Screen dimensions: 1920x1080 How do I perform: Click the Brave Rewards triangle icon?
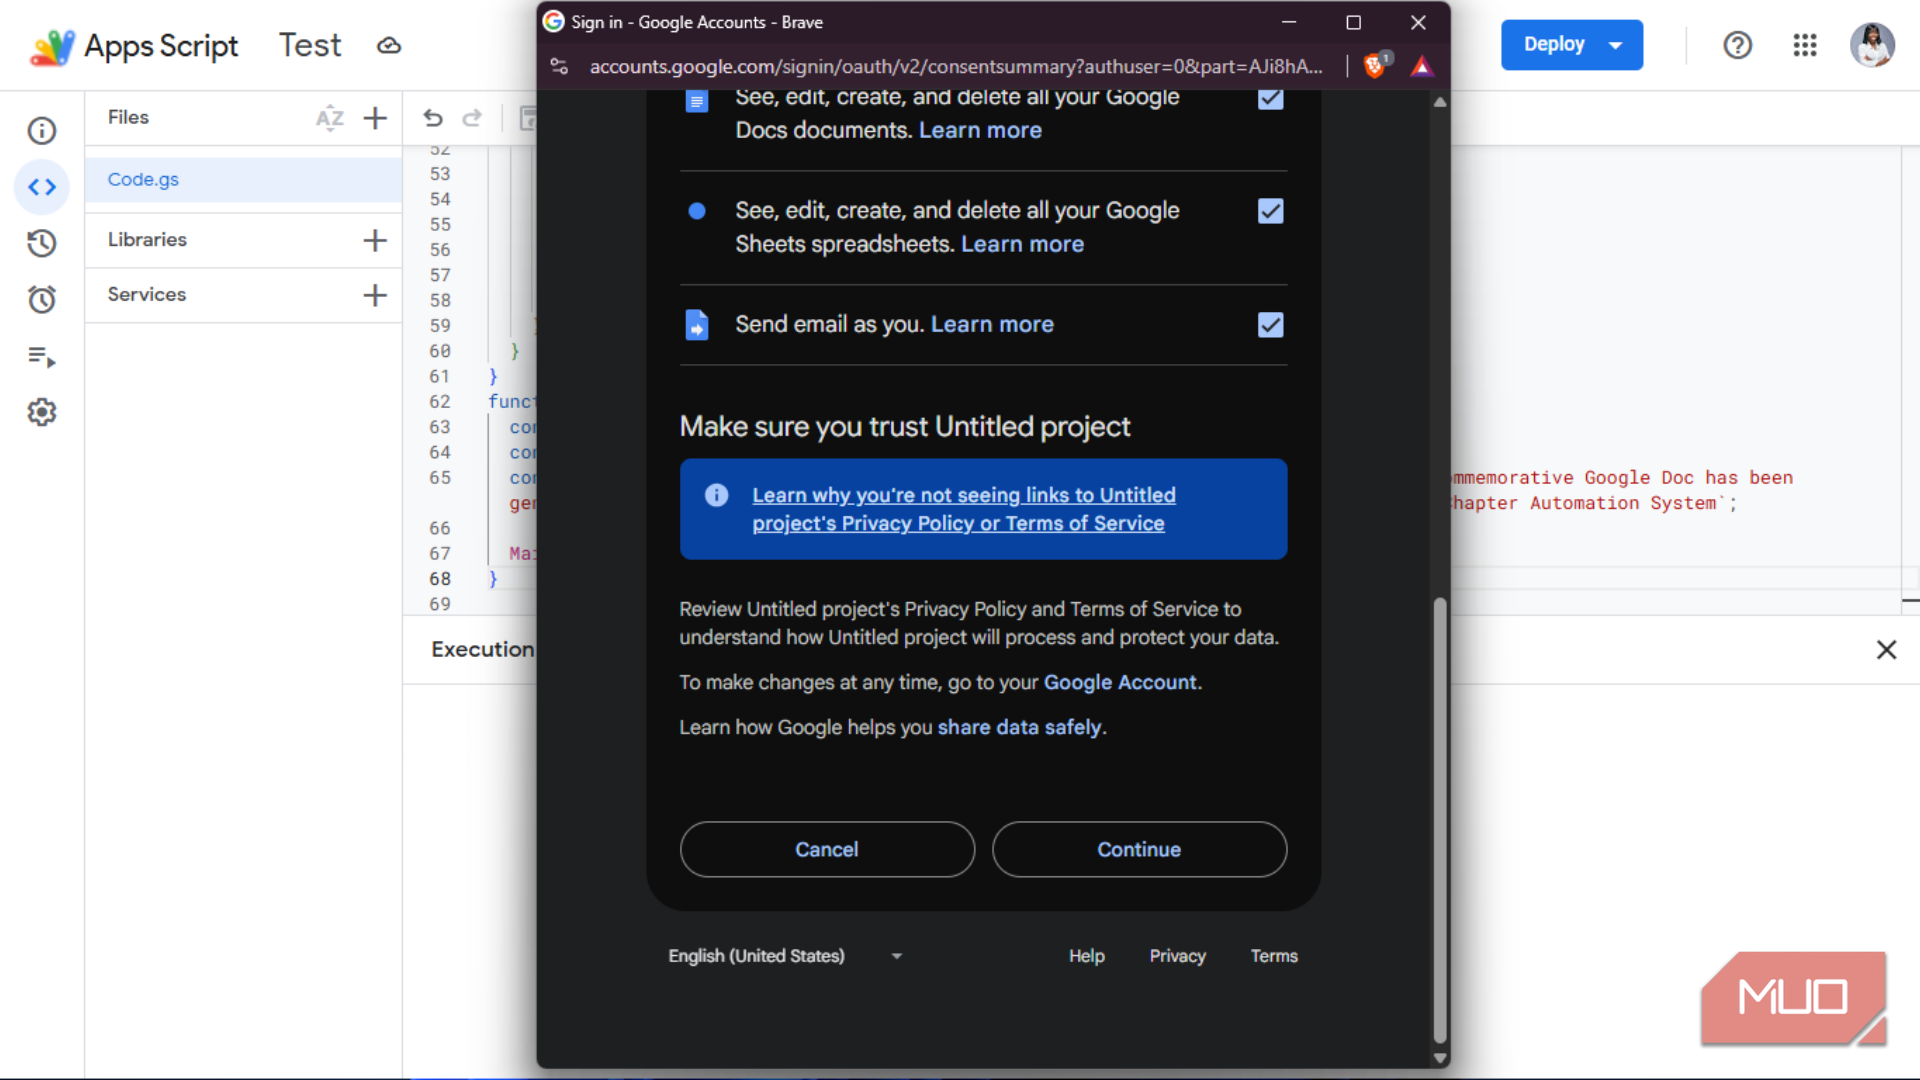tap(1422, 67)
